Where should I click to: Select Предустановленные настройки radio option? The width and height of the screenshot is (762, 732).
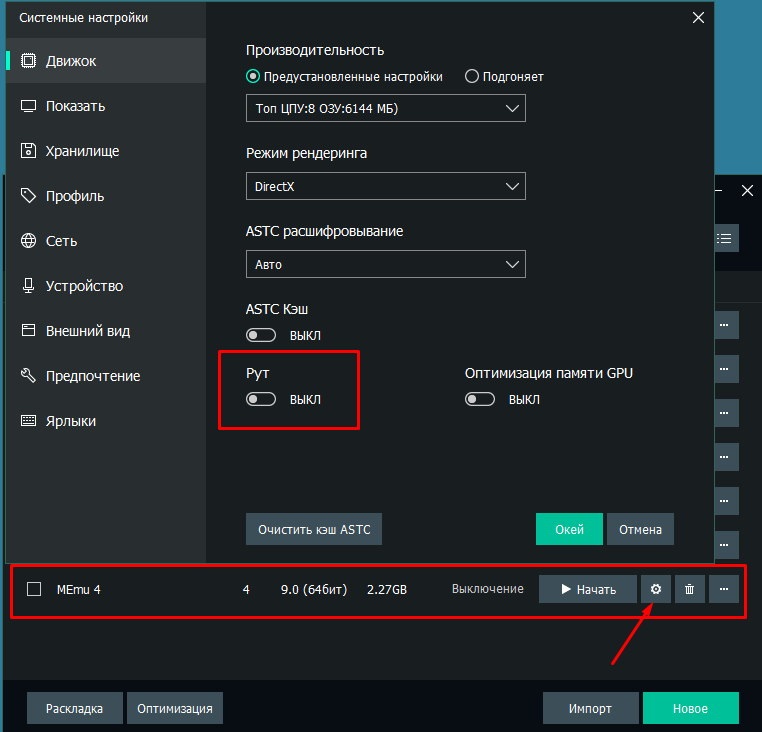point(344,77)
